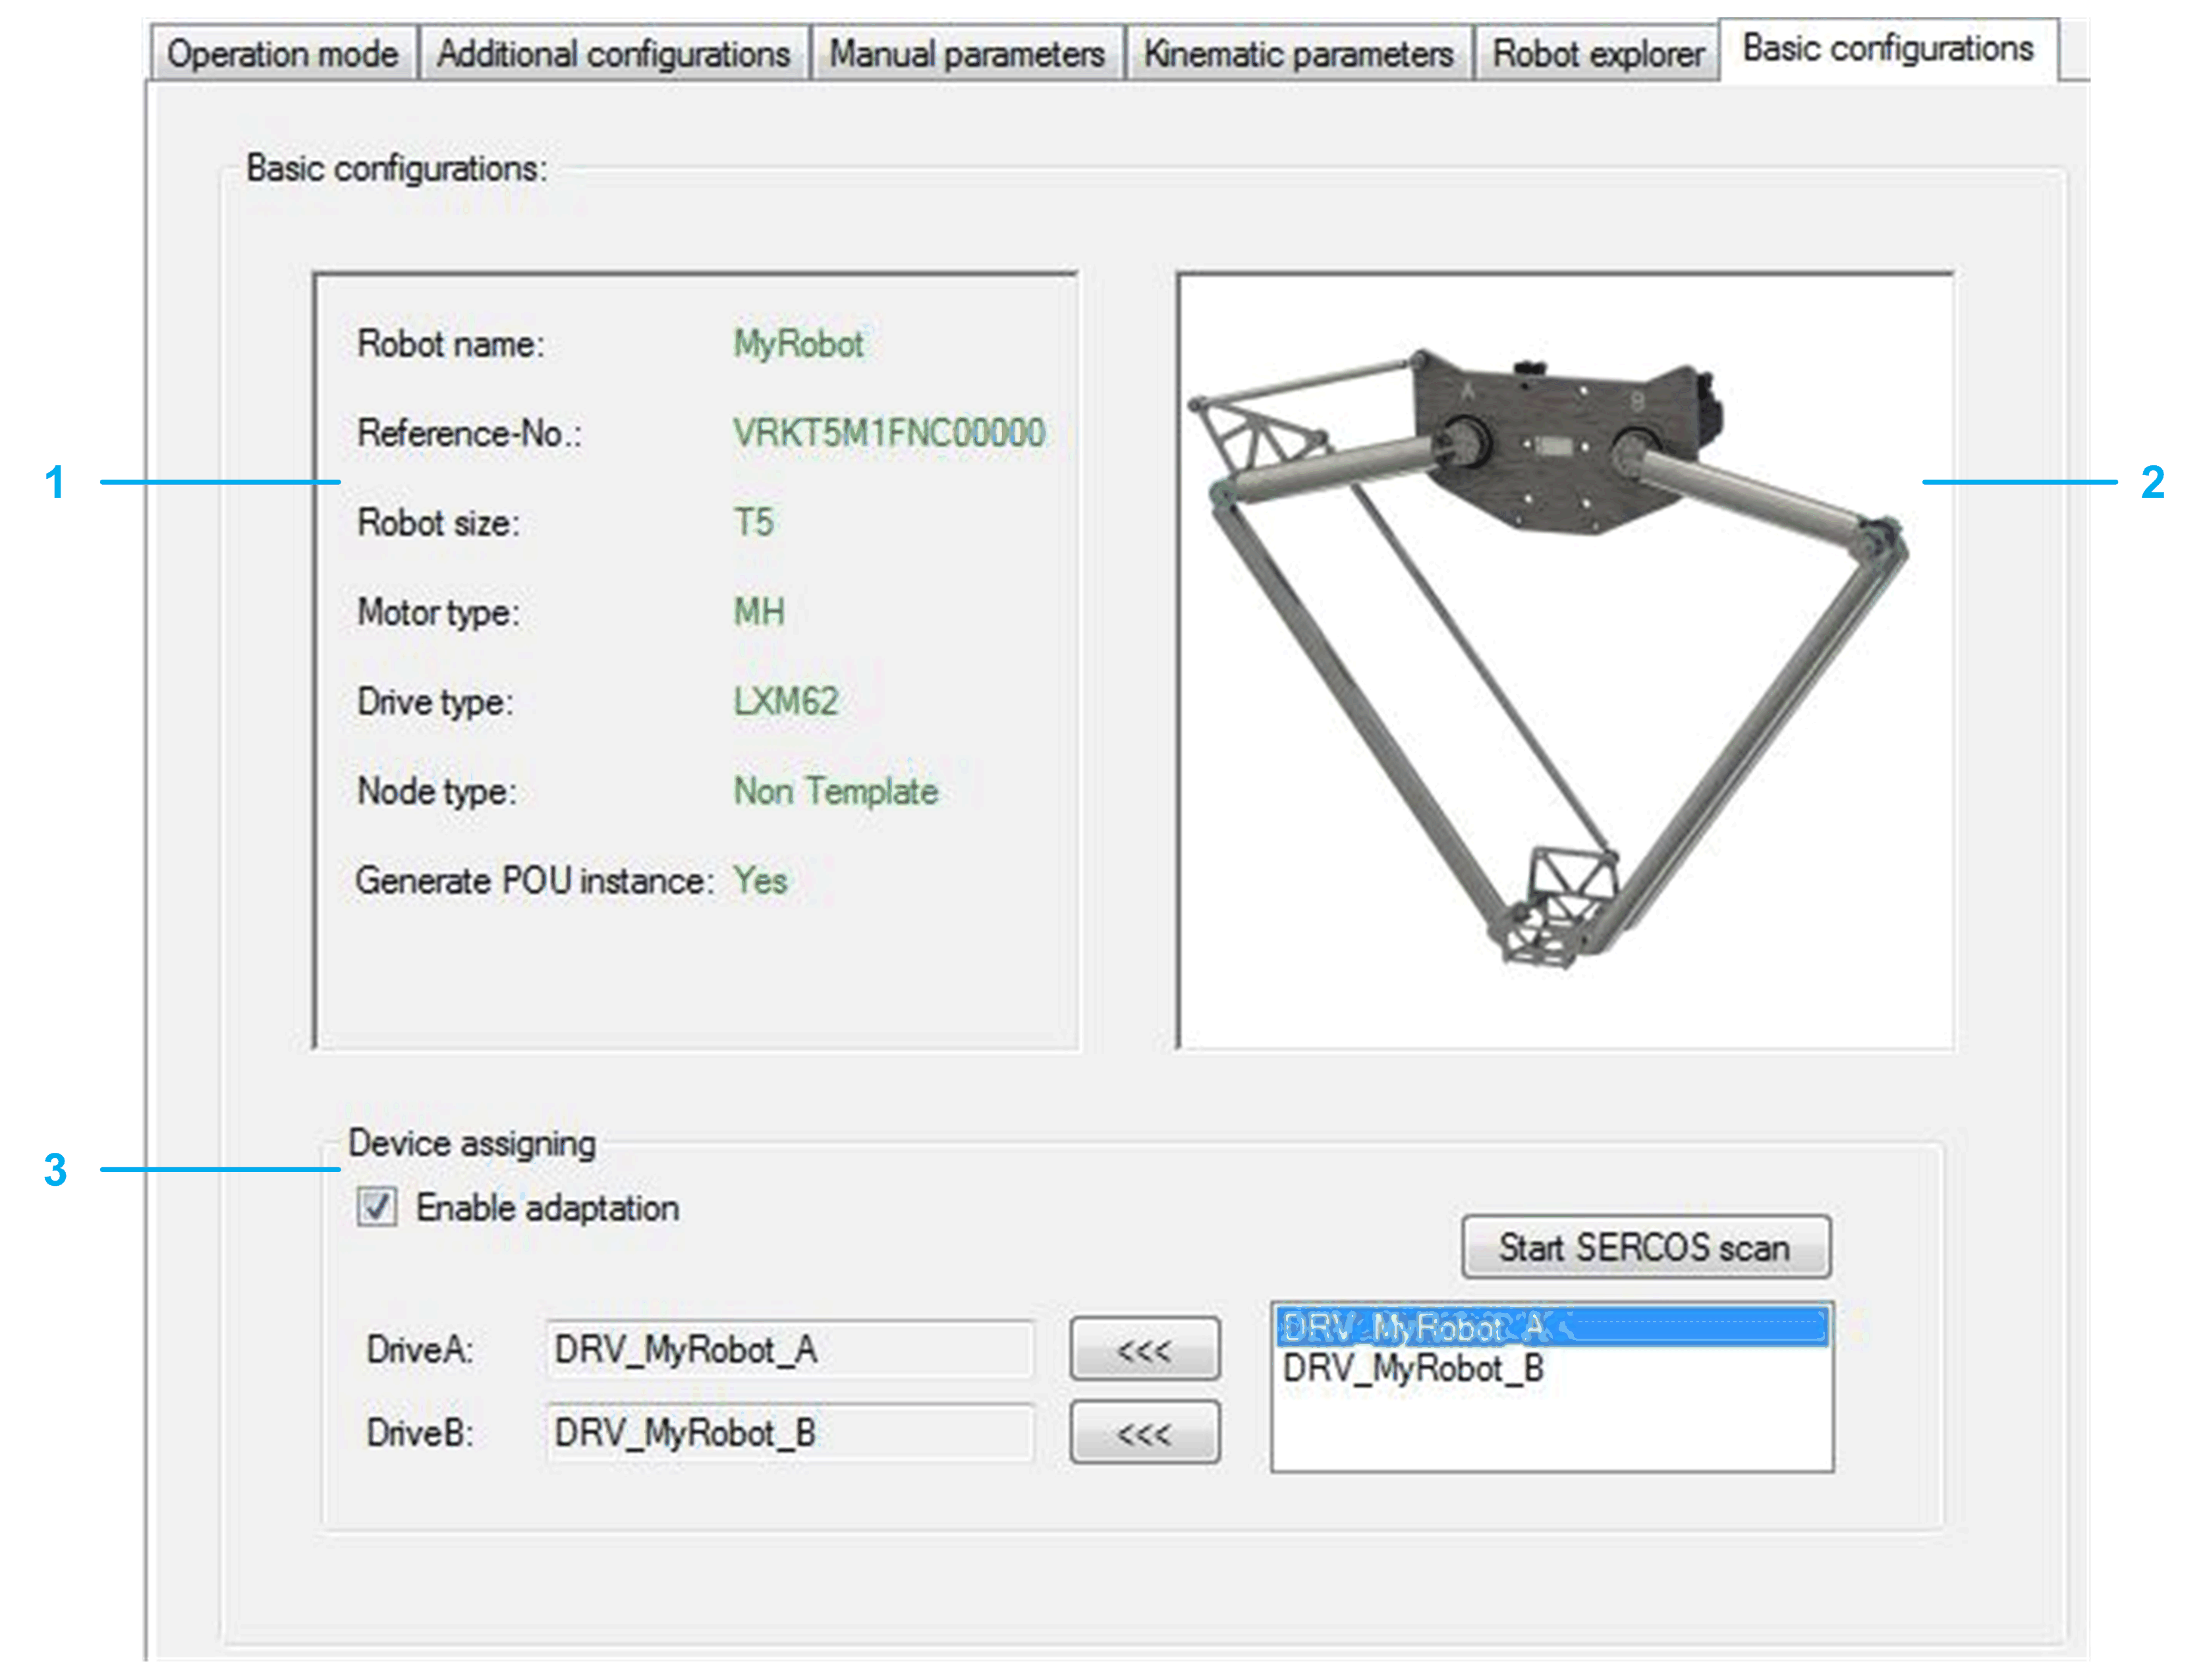Click the Basic configurations tab
The image size is (2205, 1680).
click(1887, 48)
